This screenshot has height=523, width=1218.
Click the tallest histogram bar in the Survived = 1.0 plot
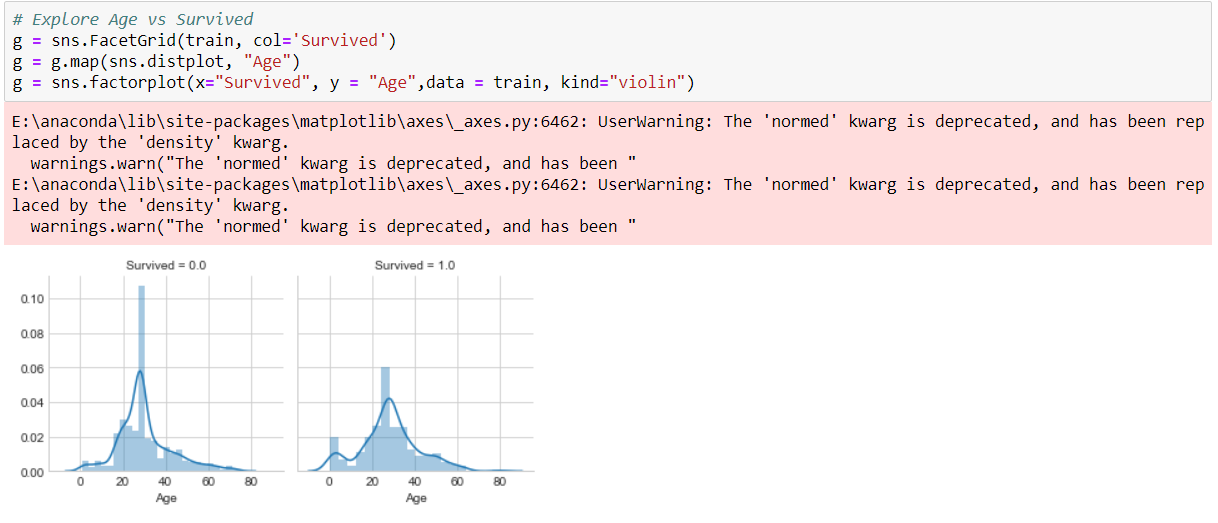(x=386, y=419)
